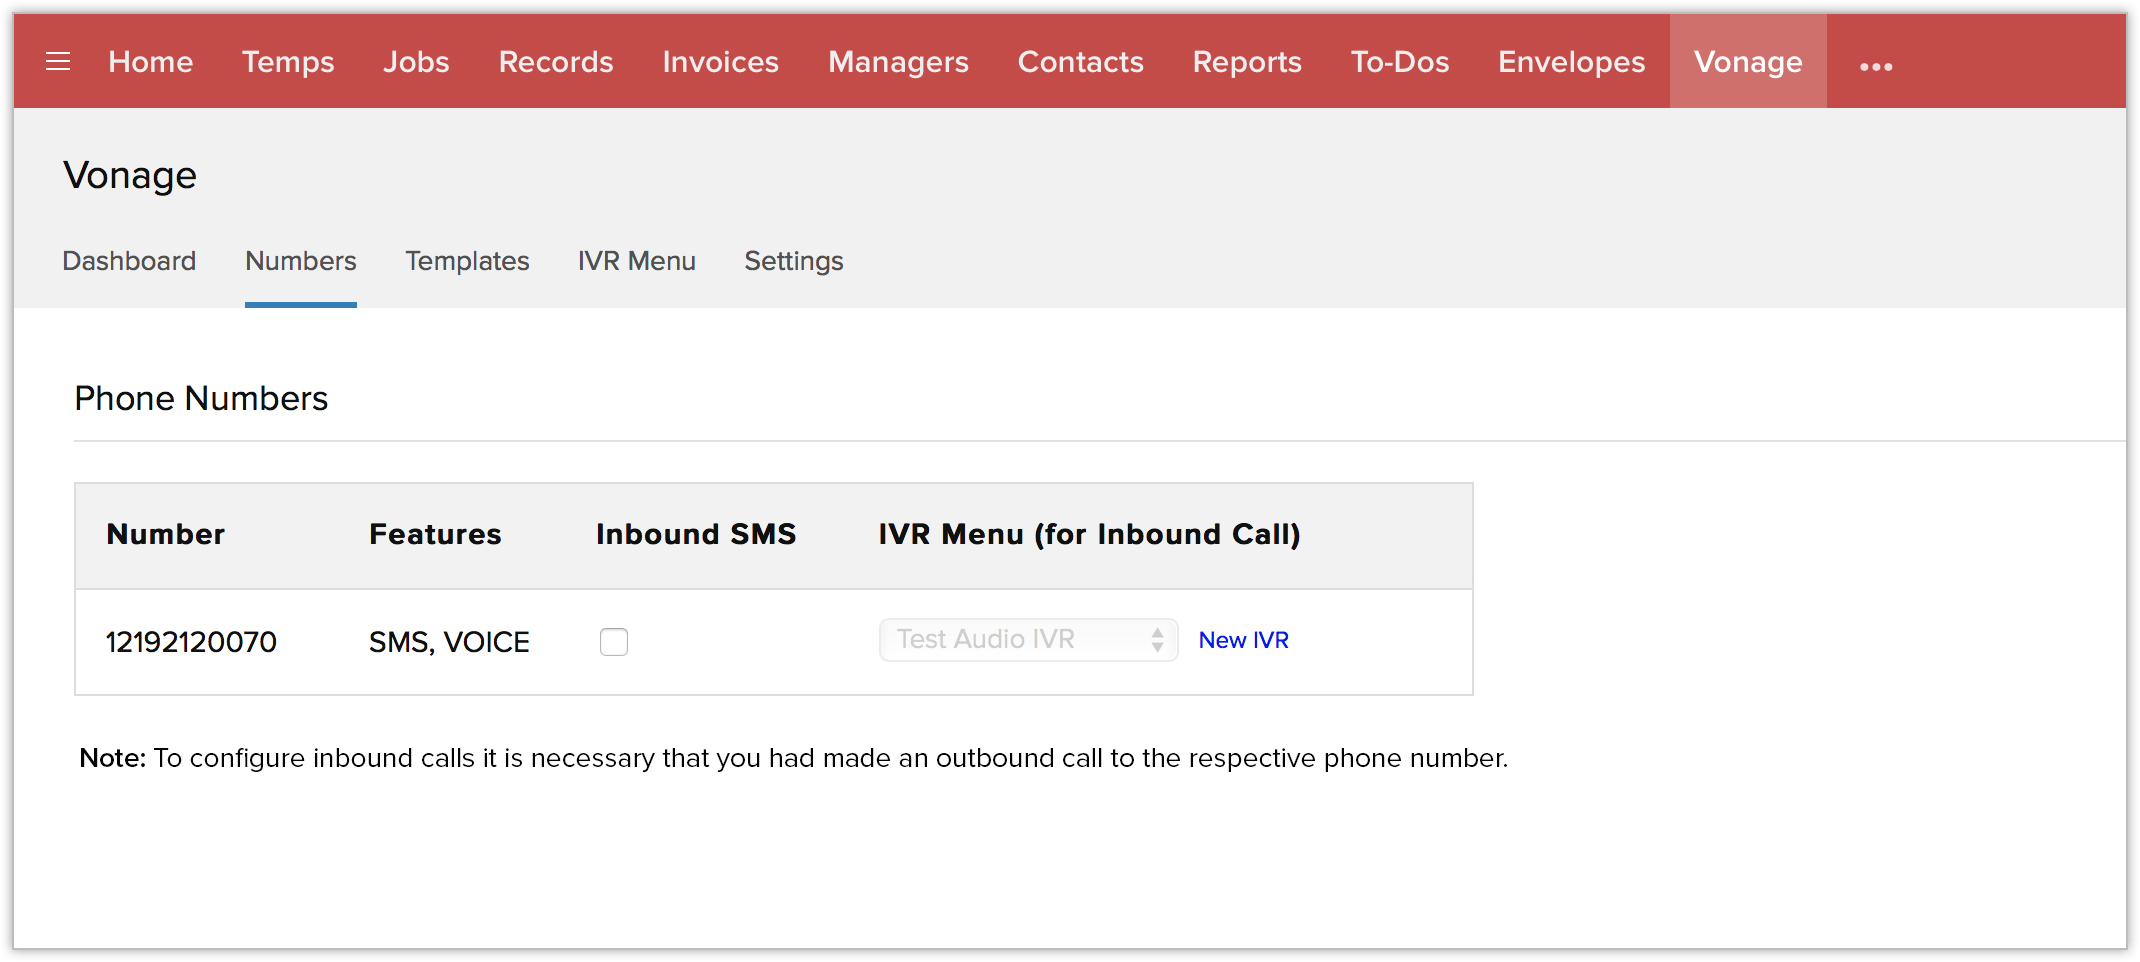2140x962 pixels.
Task: Open the Vonage Settings tab
Action: [794, 261]
